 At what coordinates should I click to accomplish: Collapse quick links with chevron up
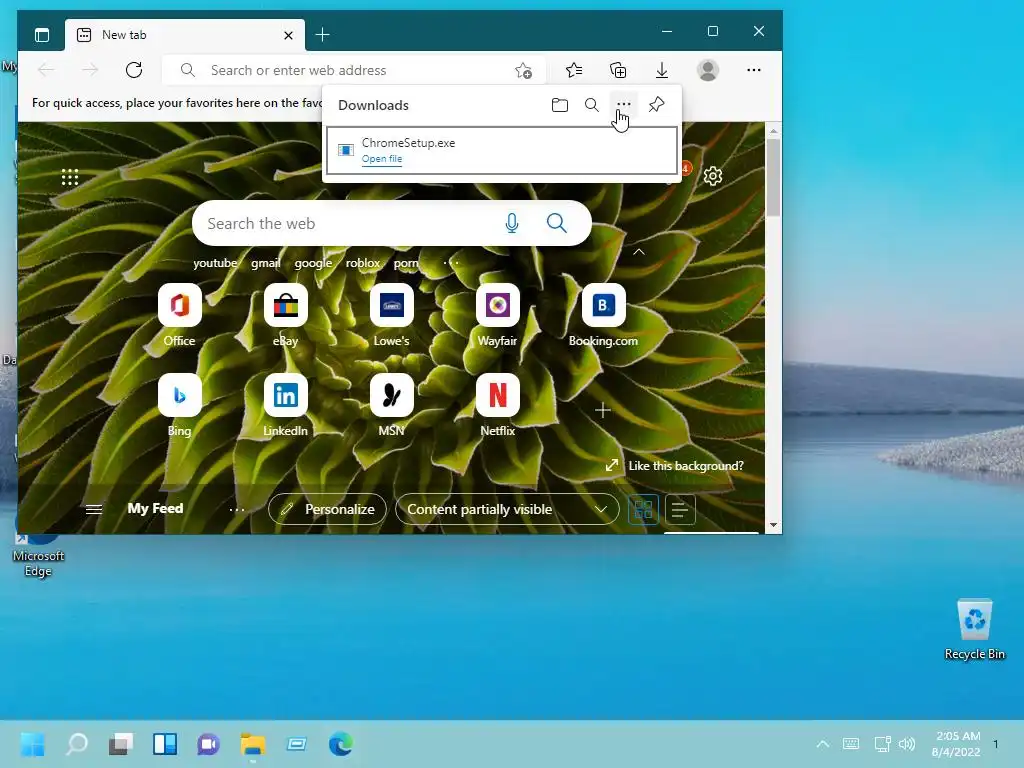(639, 252)
